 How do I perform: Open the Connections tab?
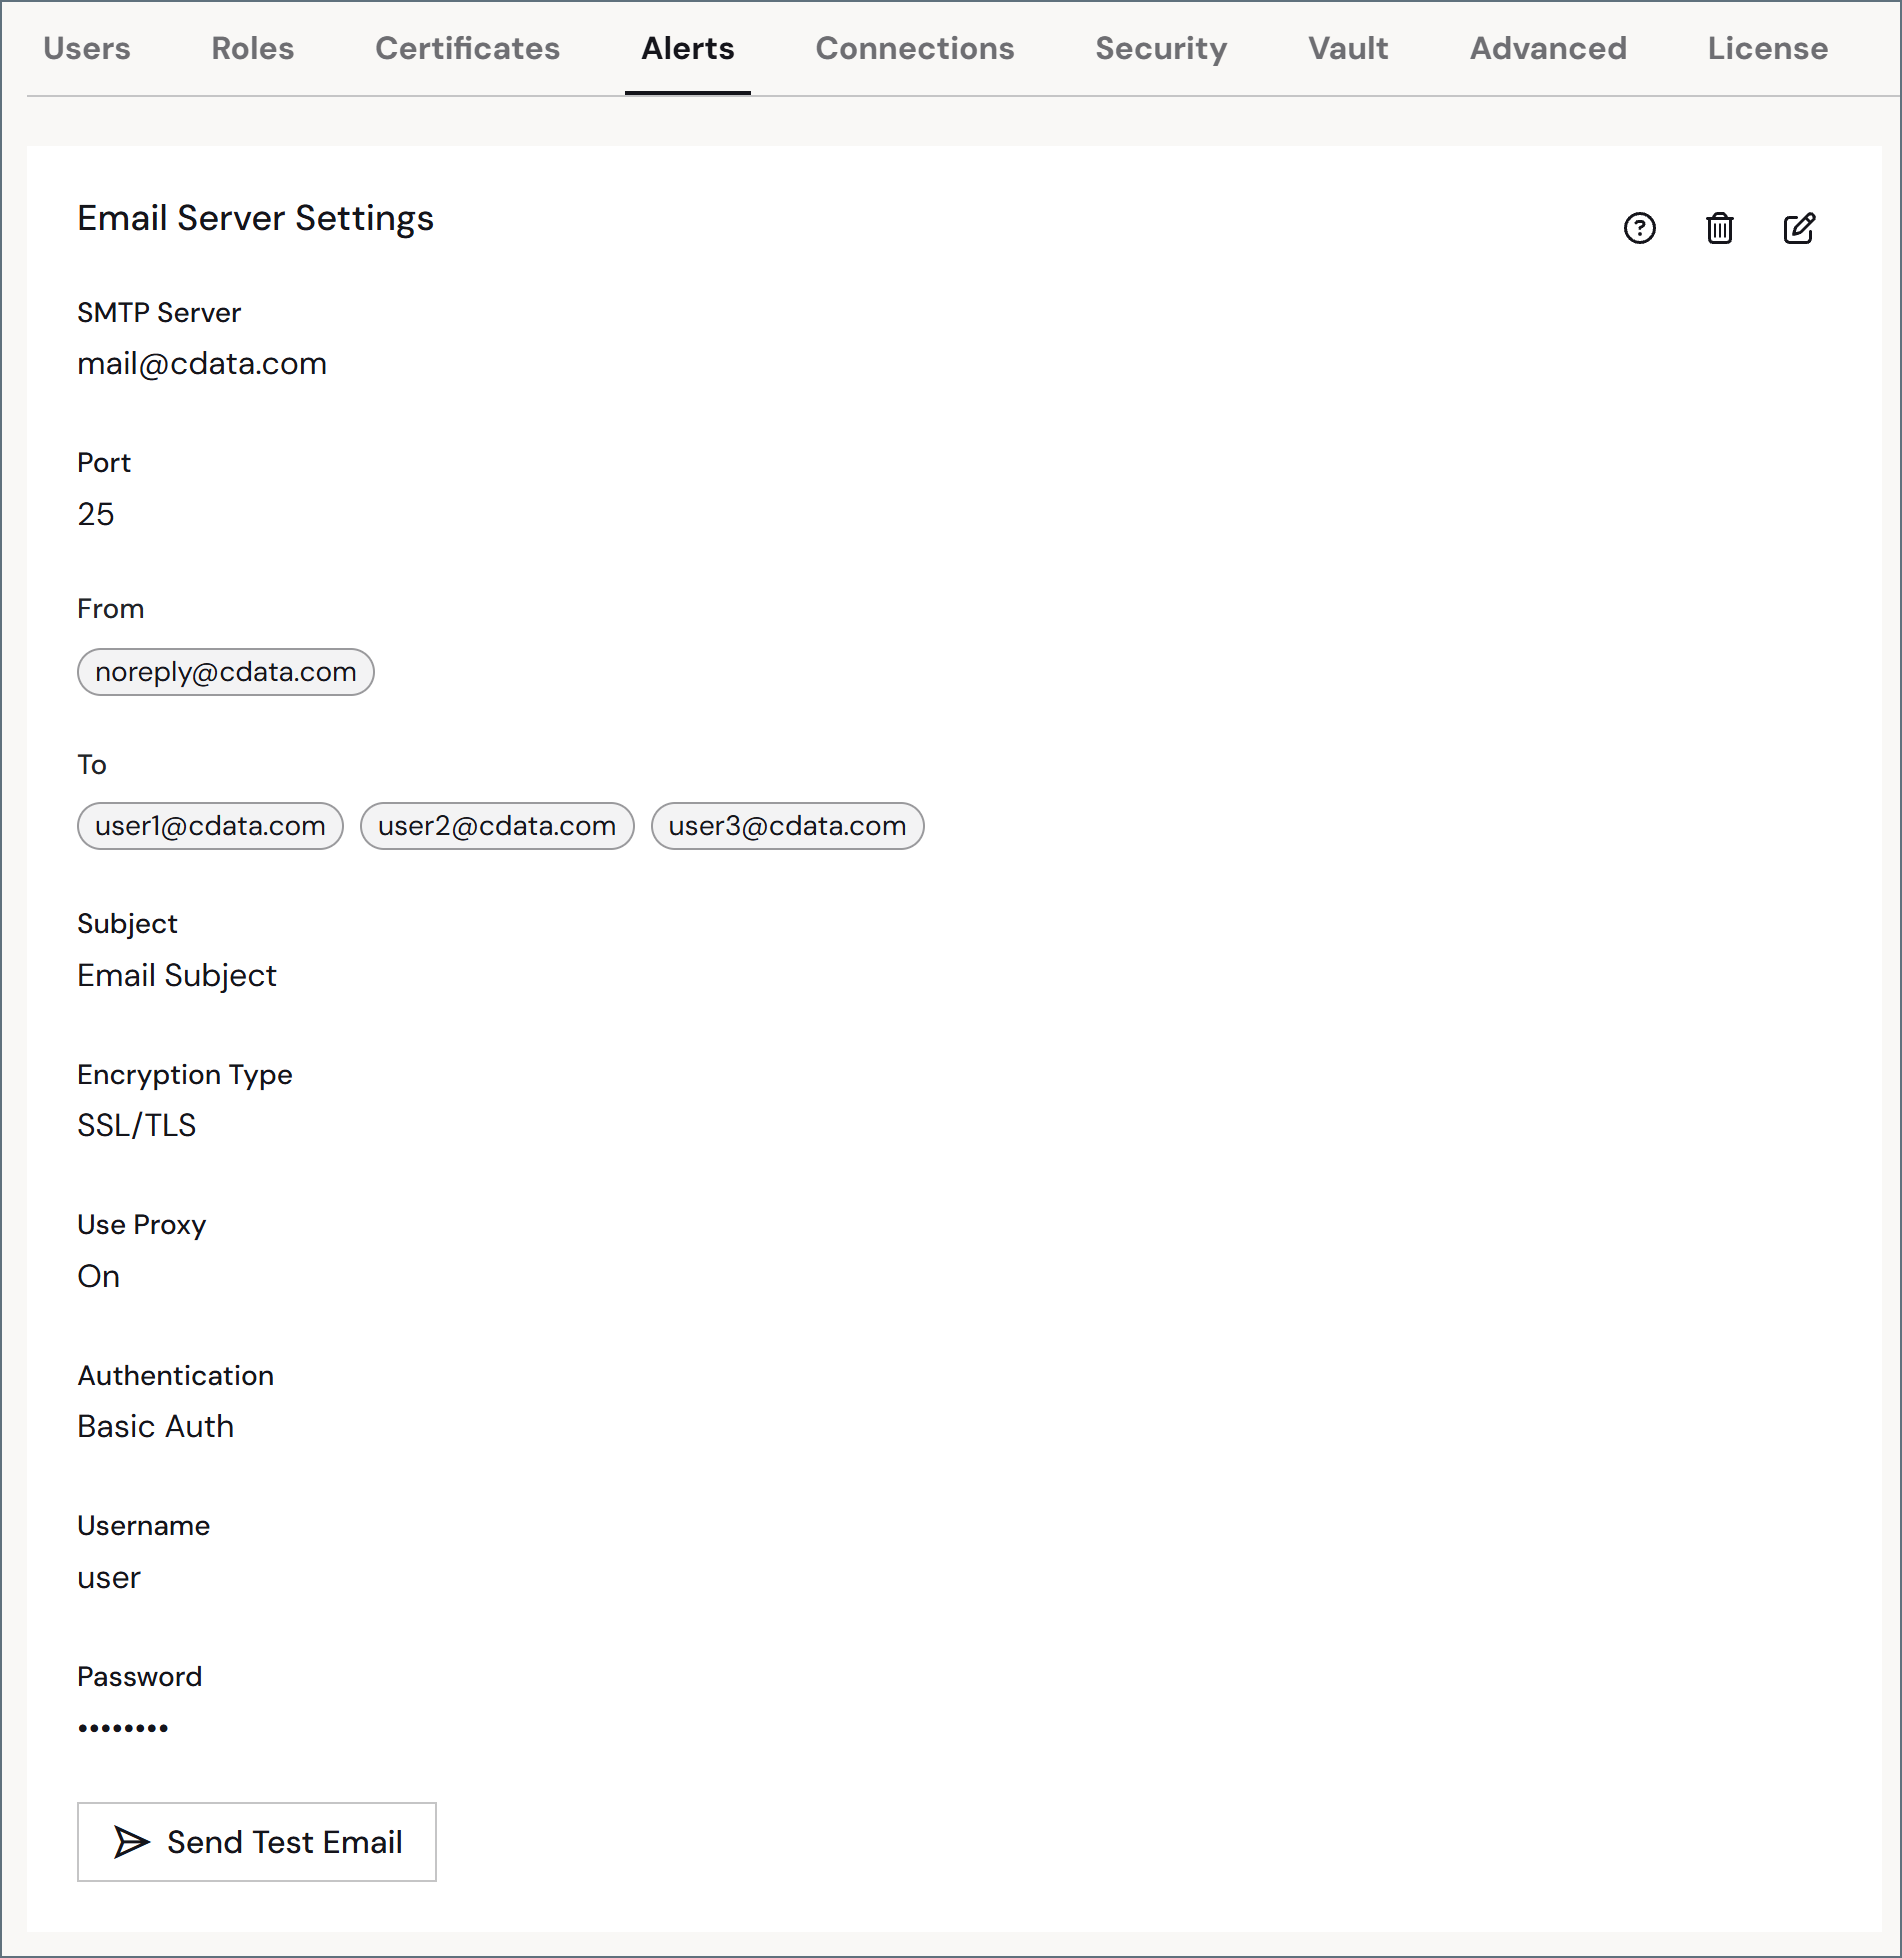click(915, 48)
